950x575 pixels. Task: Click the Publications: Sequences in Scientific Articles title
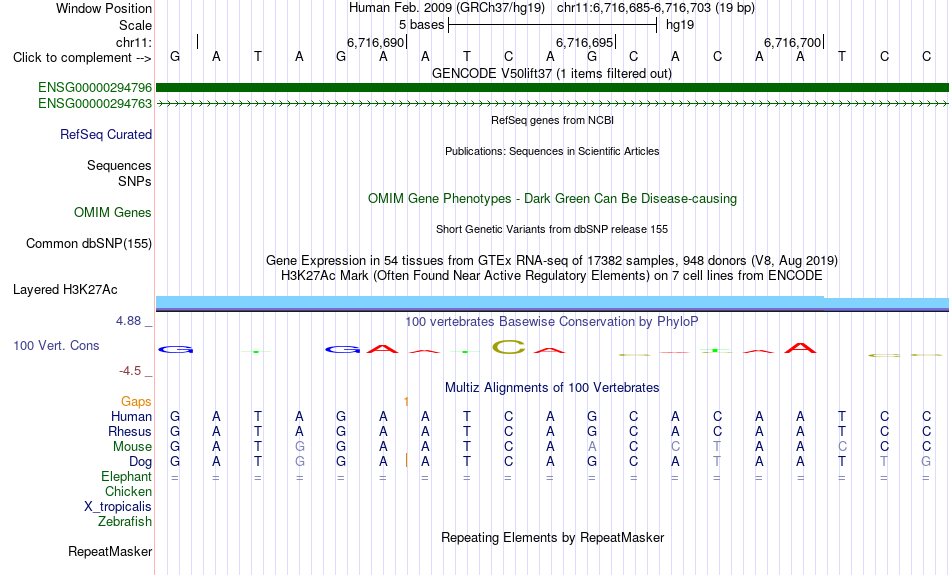pos(552,151)
